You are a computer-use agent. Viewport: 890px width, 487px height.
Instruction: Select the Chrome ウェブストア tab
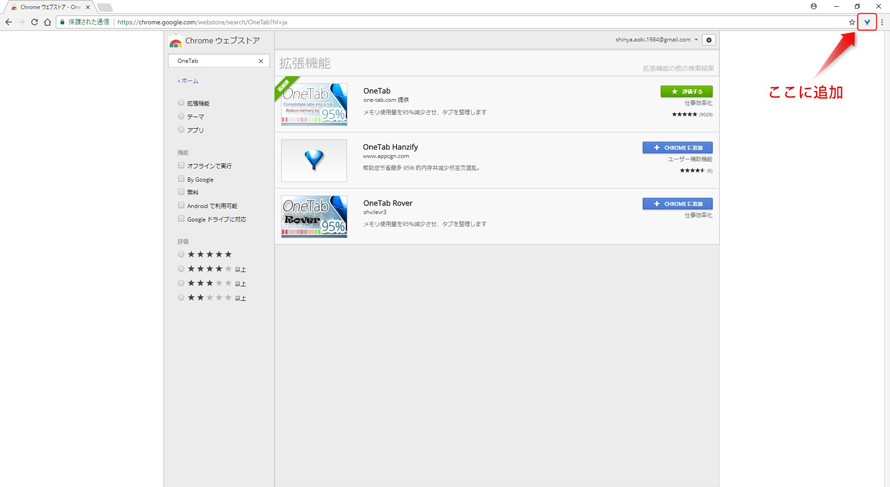coord(48,7)
